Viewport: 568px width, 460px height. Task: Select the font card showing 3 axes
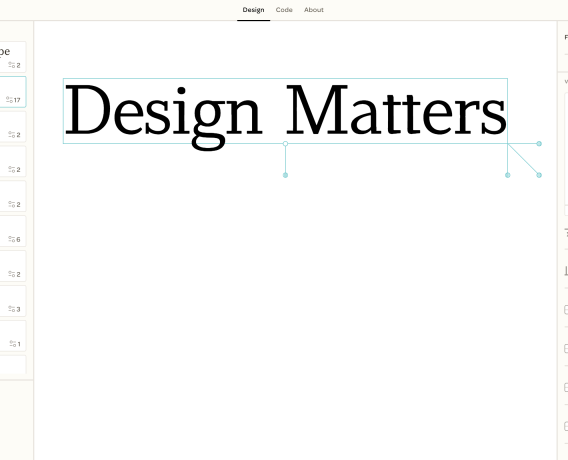click(x=13, y=301)
